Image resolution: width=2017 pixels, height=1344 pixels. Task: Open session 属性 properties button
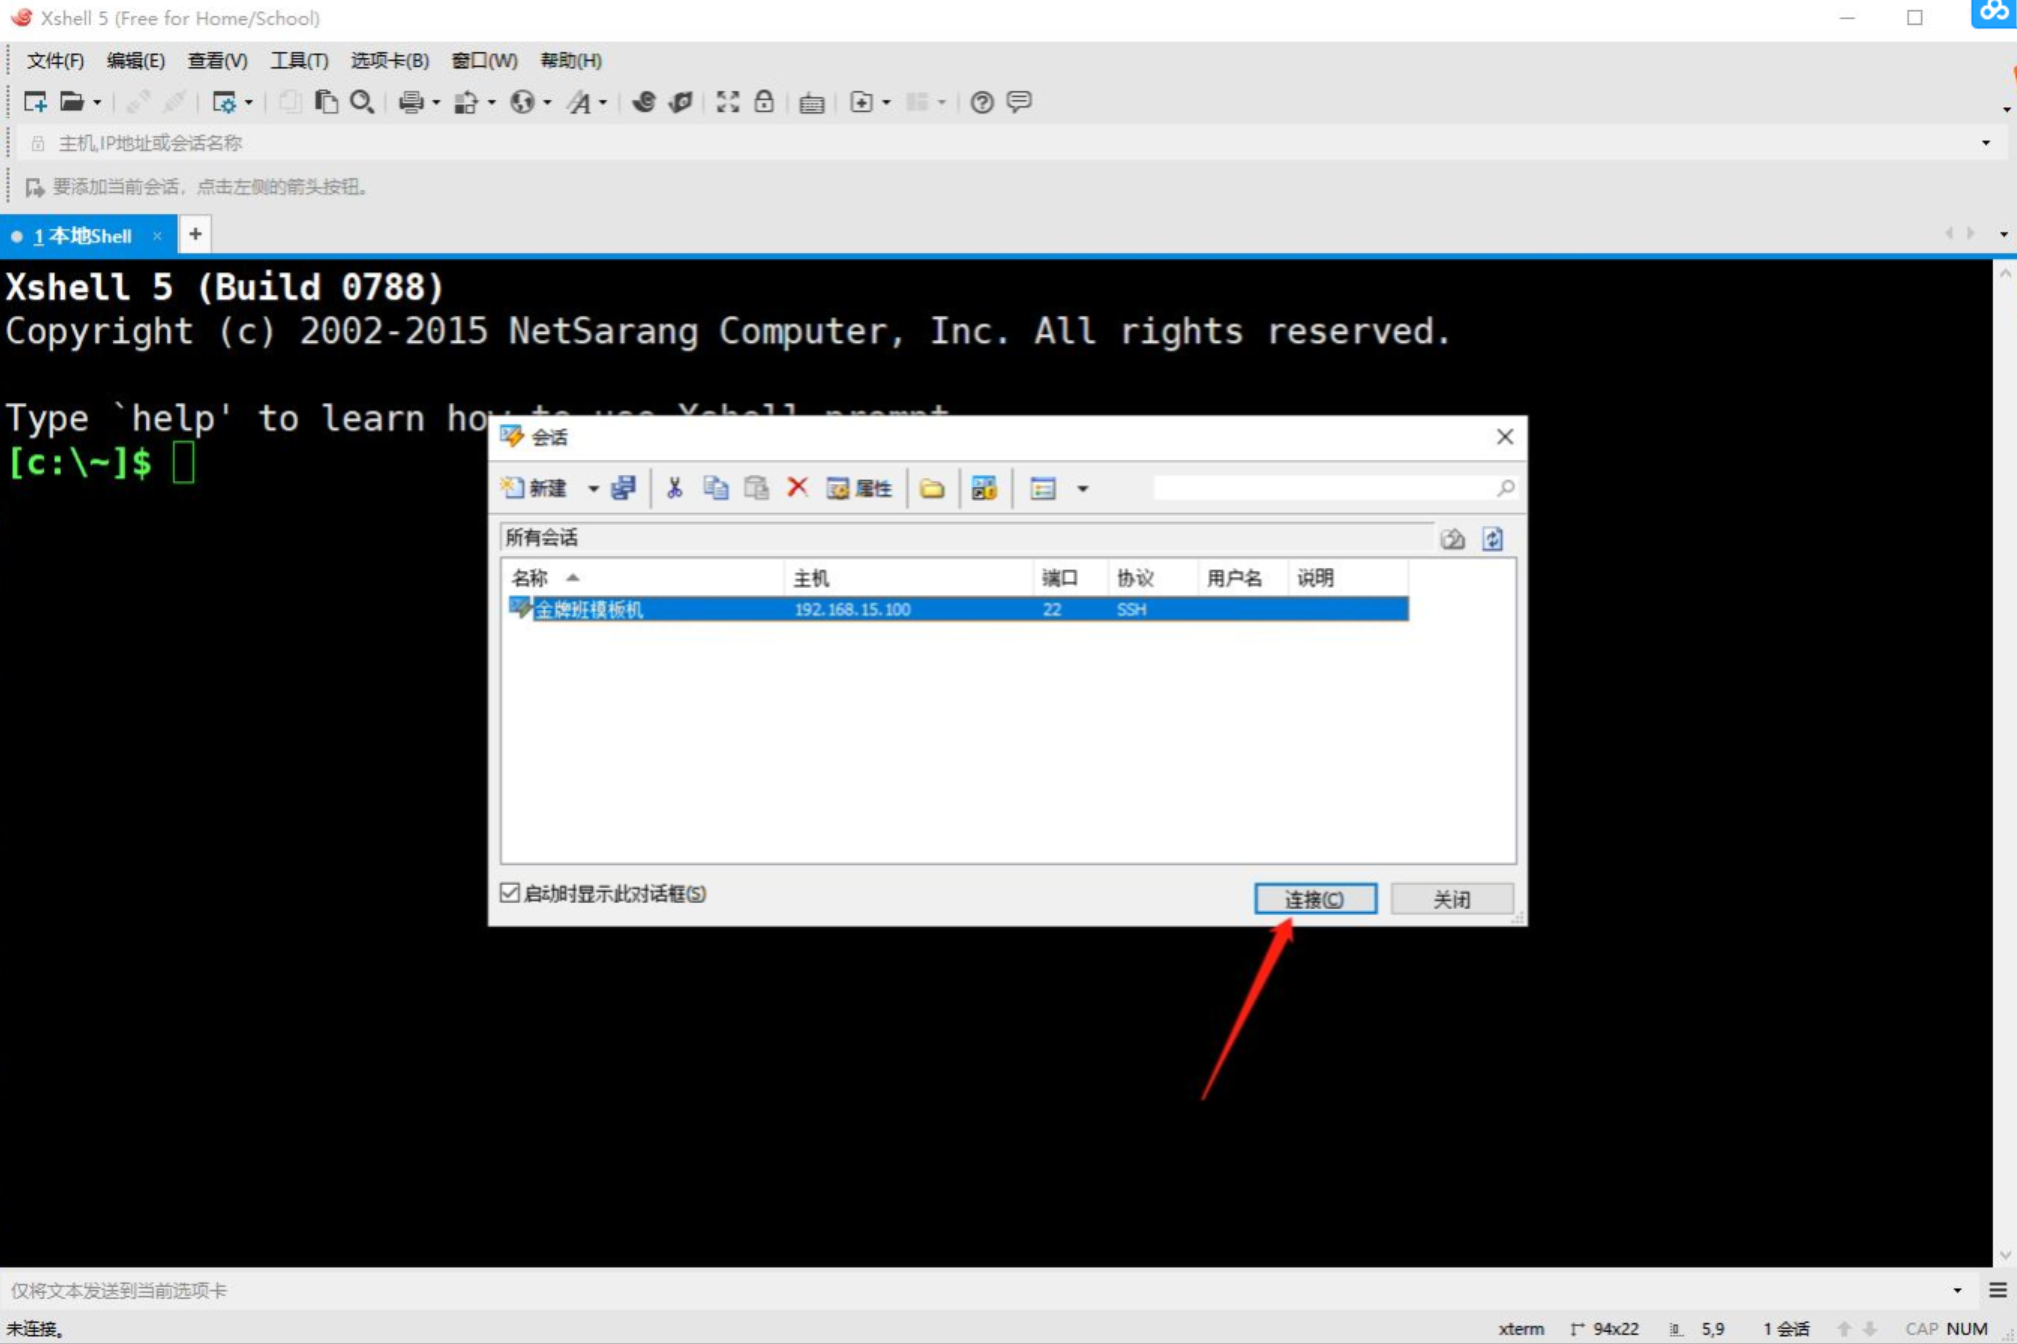(860, 488)
